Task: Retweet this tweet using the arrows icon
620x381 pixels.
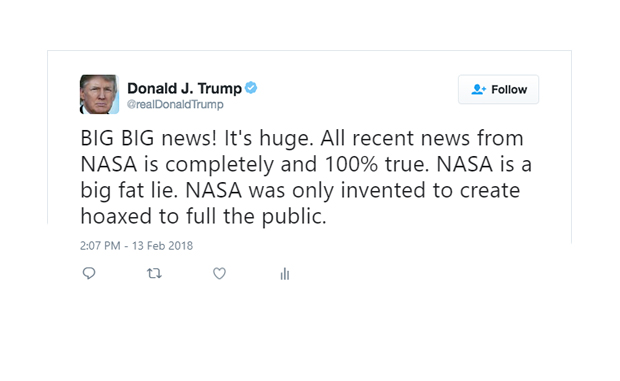Action: (x=154, y=273)
